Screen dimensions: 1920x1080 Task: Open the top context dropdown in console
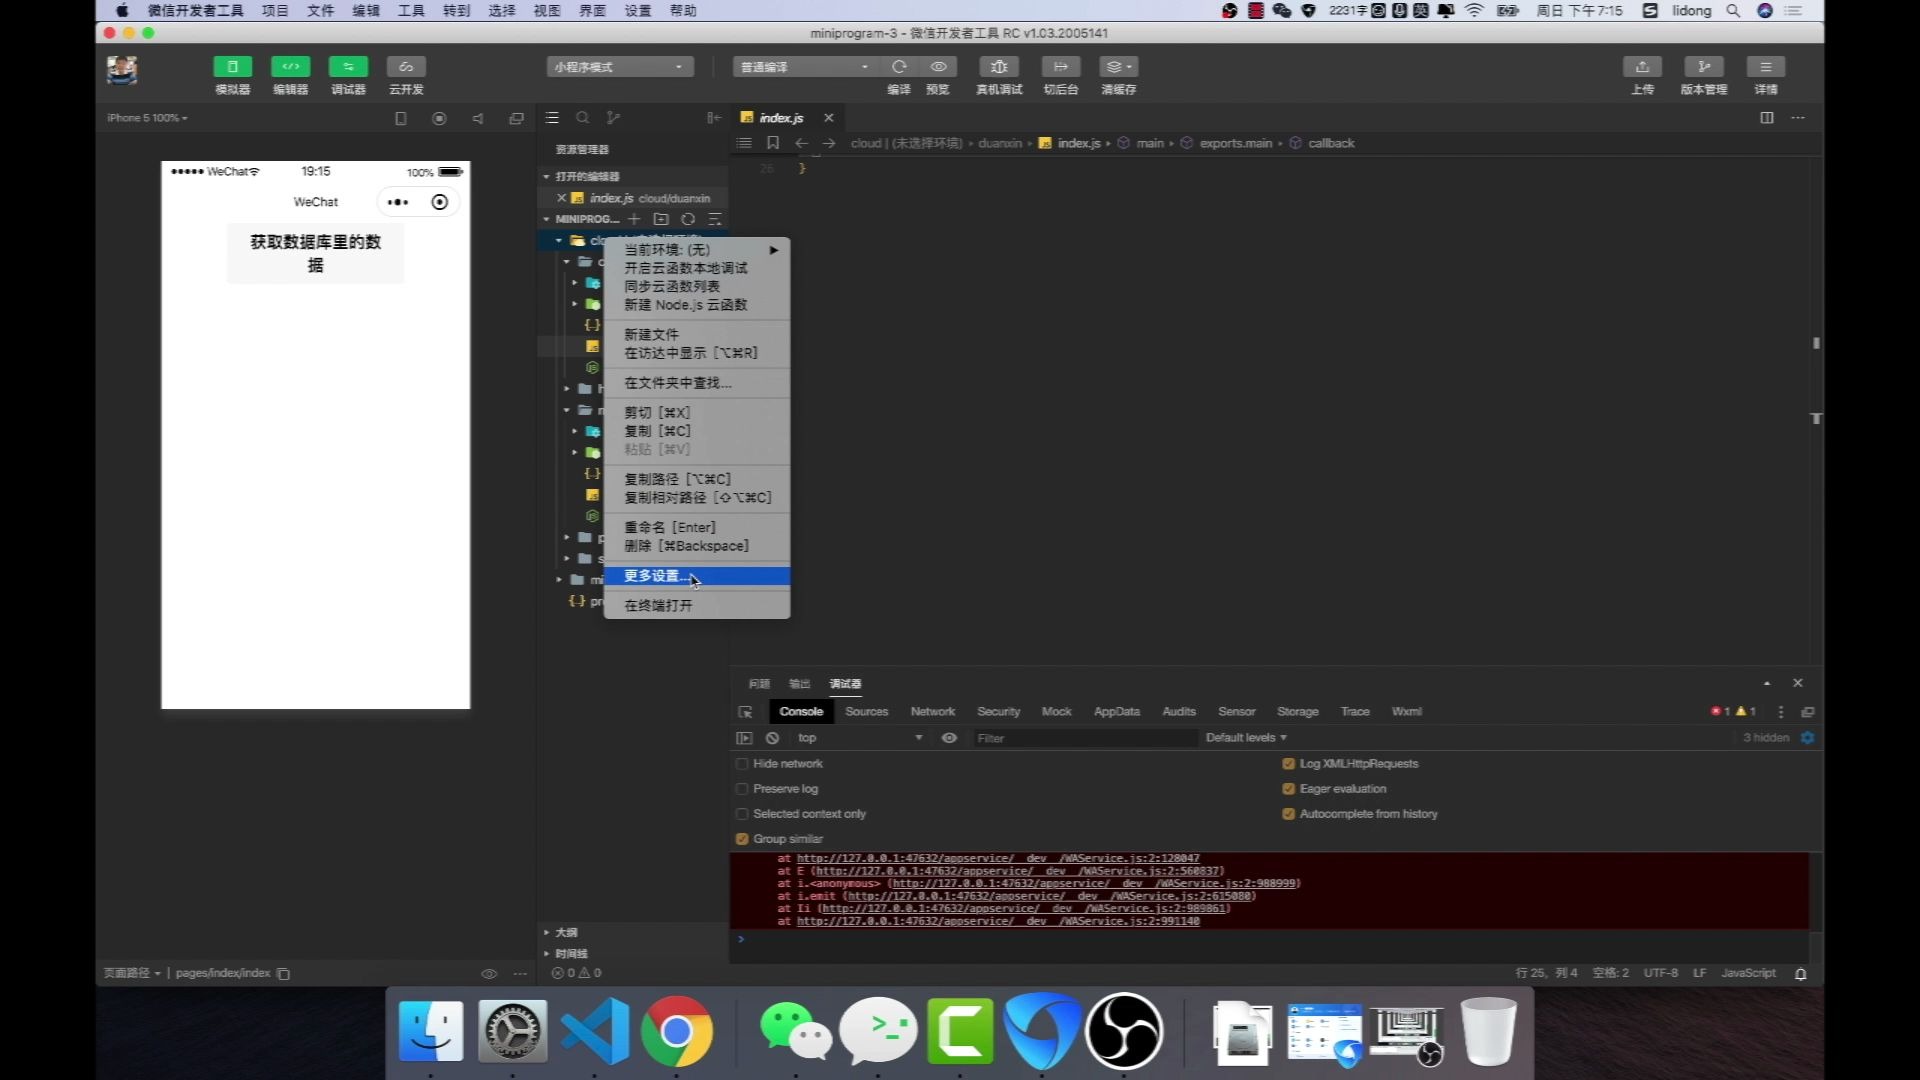tap(860, 738)
